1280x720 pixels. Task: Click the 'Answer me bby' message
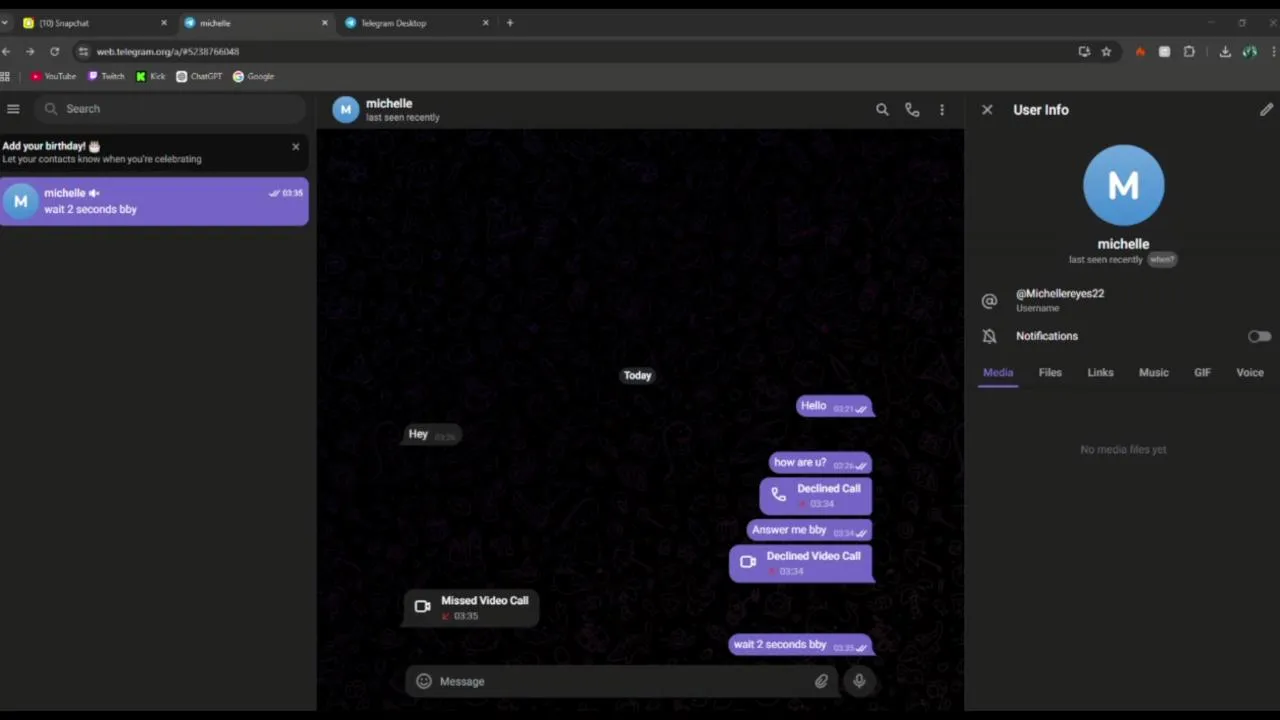(810, 530)
